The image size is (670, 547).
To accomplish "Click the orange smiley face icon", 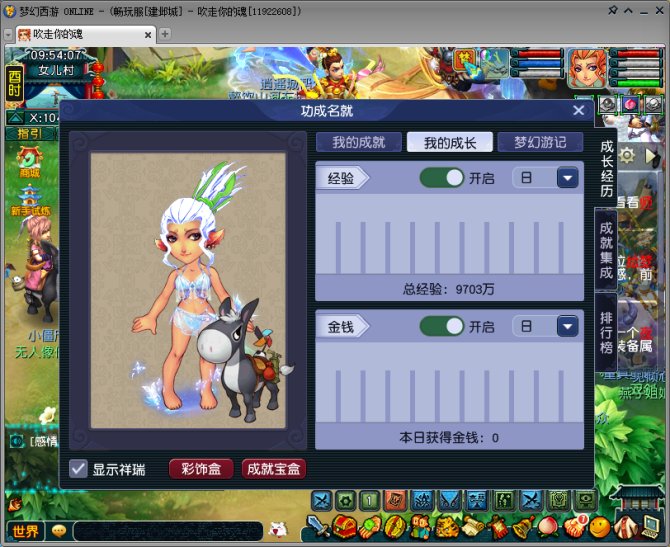I will click(x=599, y=527).
